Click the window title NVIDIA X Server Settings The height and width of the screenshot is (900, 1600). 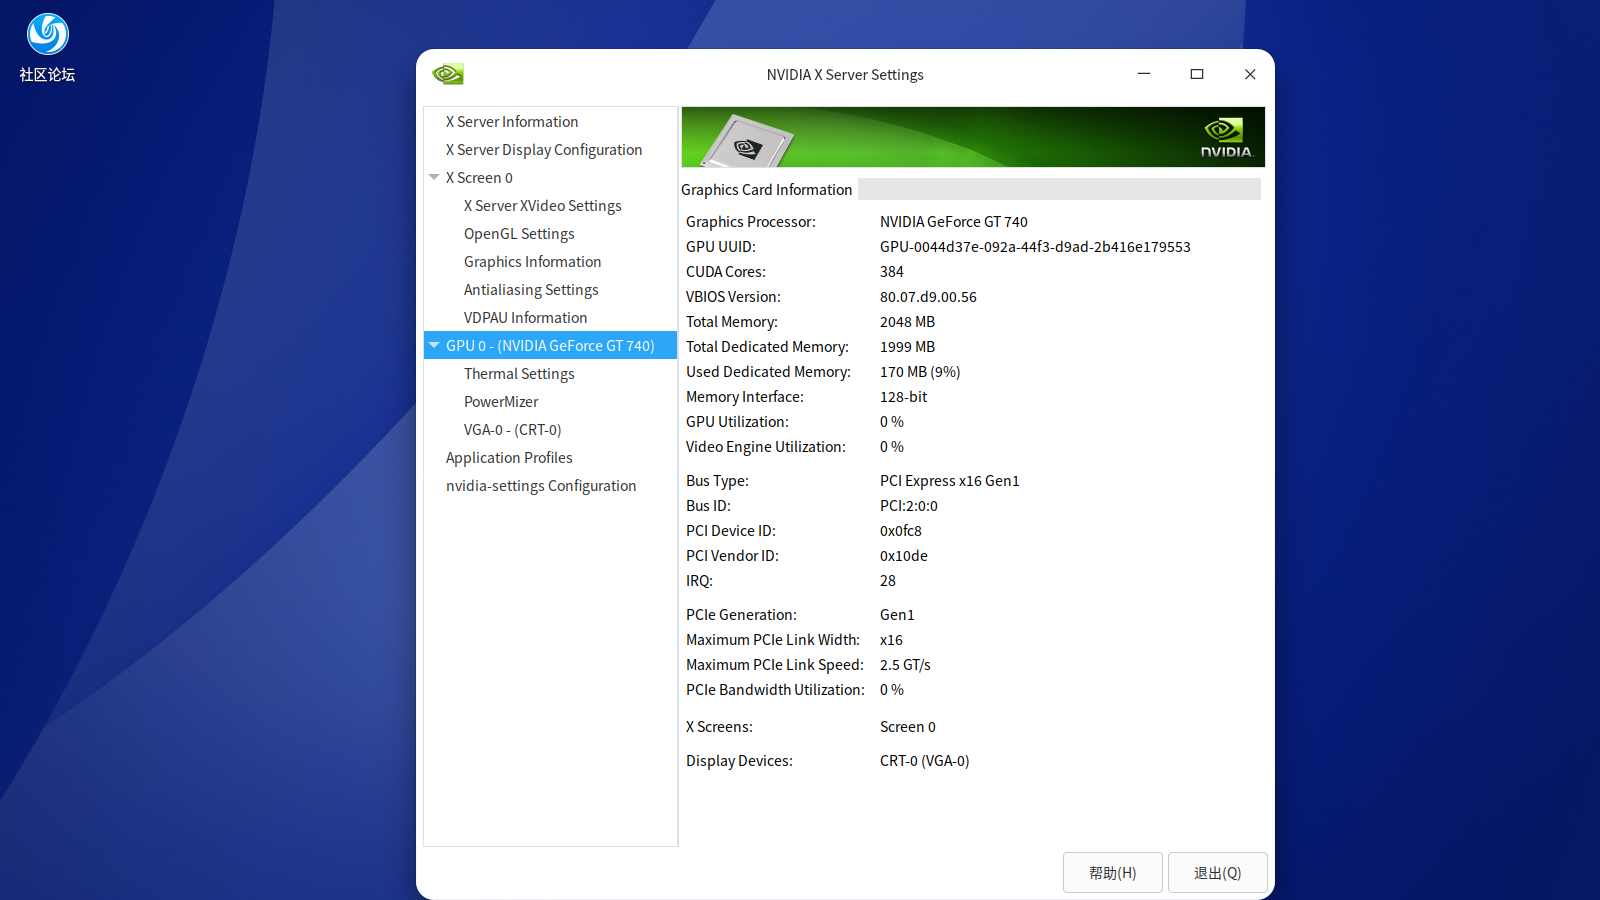coord(845,75)
